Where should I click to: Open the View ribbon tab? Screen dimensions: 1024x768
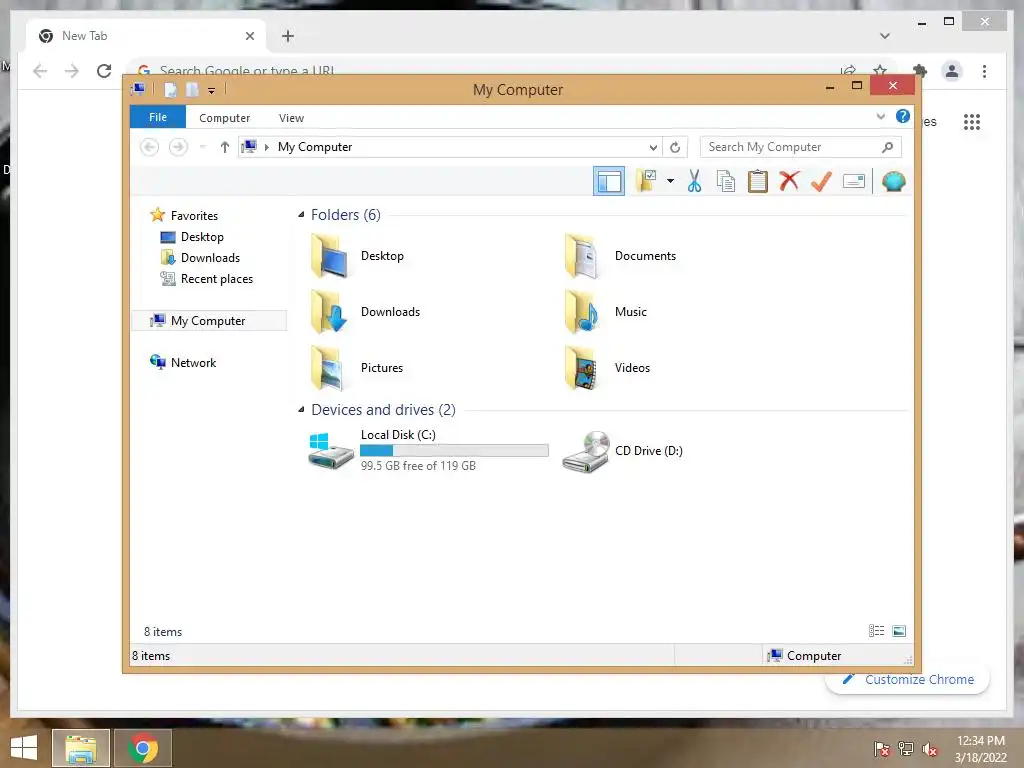291,118
